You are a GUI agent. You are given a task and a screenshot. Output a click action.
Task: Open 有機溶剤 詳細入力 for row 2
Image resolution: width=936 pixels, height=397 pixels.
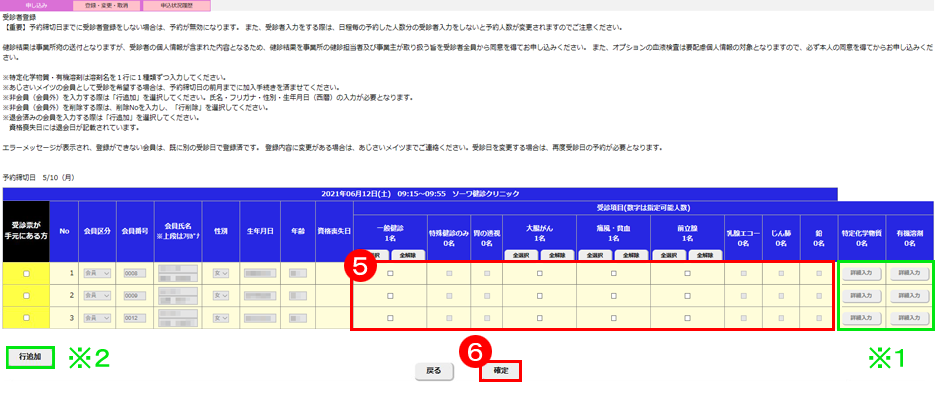click(910, 296)
